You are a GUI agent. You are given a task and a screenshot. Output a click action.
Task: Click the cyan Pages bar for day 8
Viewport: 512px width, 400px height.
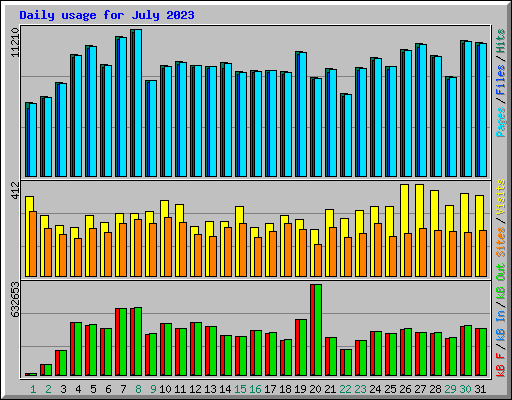[x=138, y=103]
